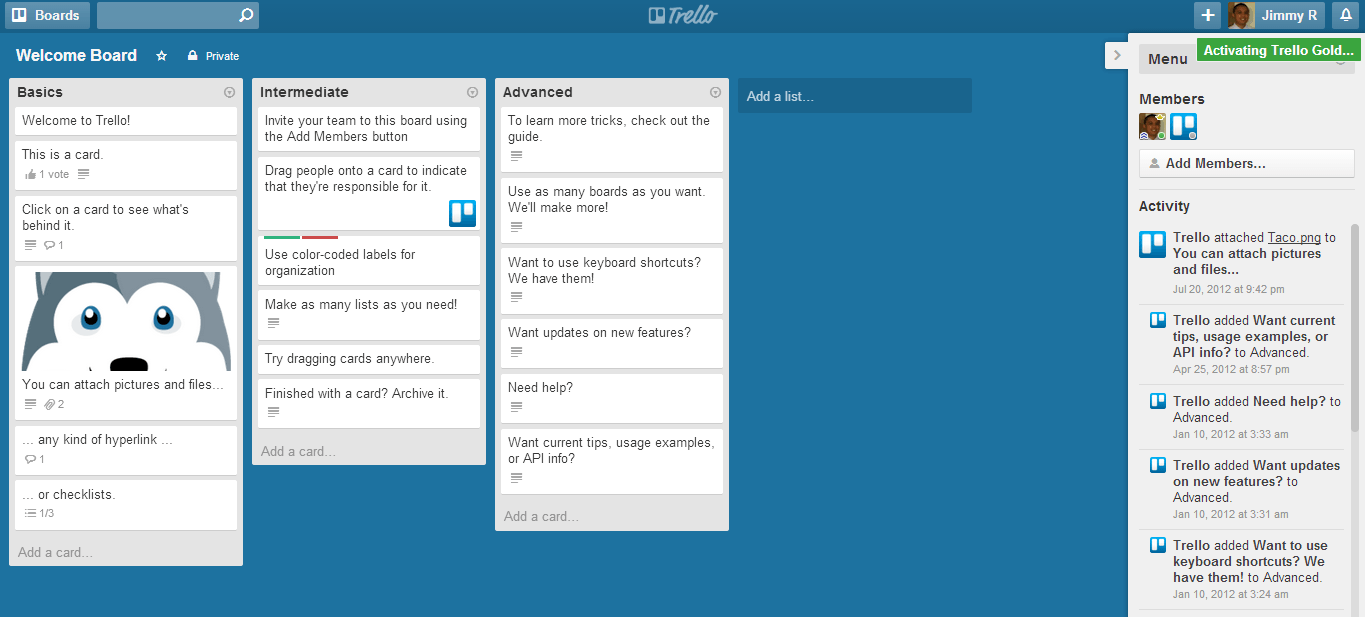The image size is (1365, 617).
Task: Click the green label on color-coded card
Action: tap(282, 237)
